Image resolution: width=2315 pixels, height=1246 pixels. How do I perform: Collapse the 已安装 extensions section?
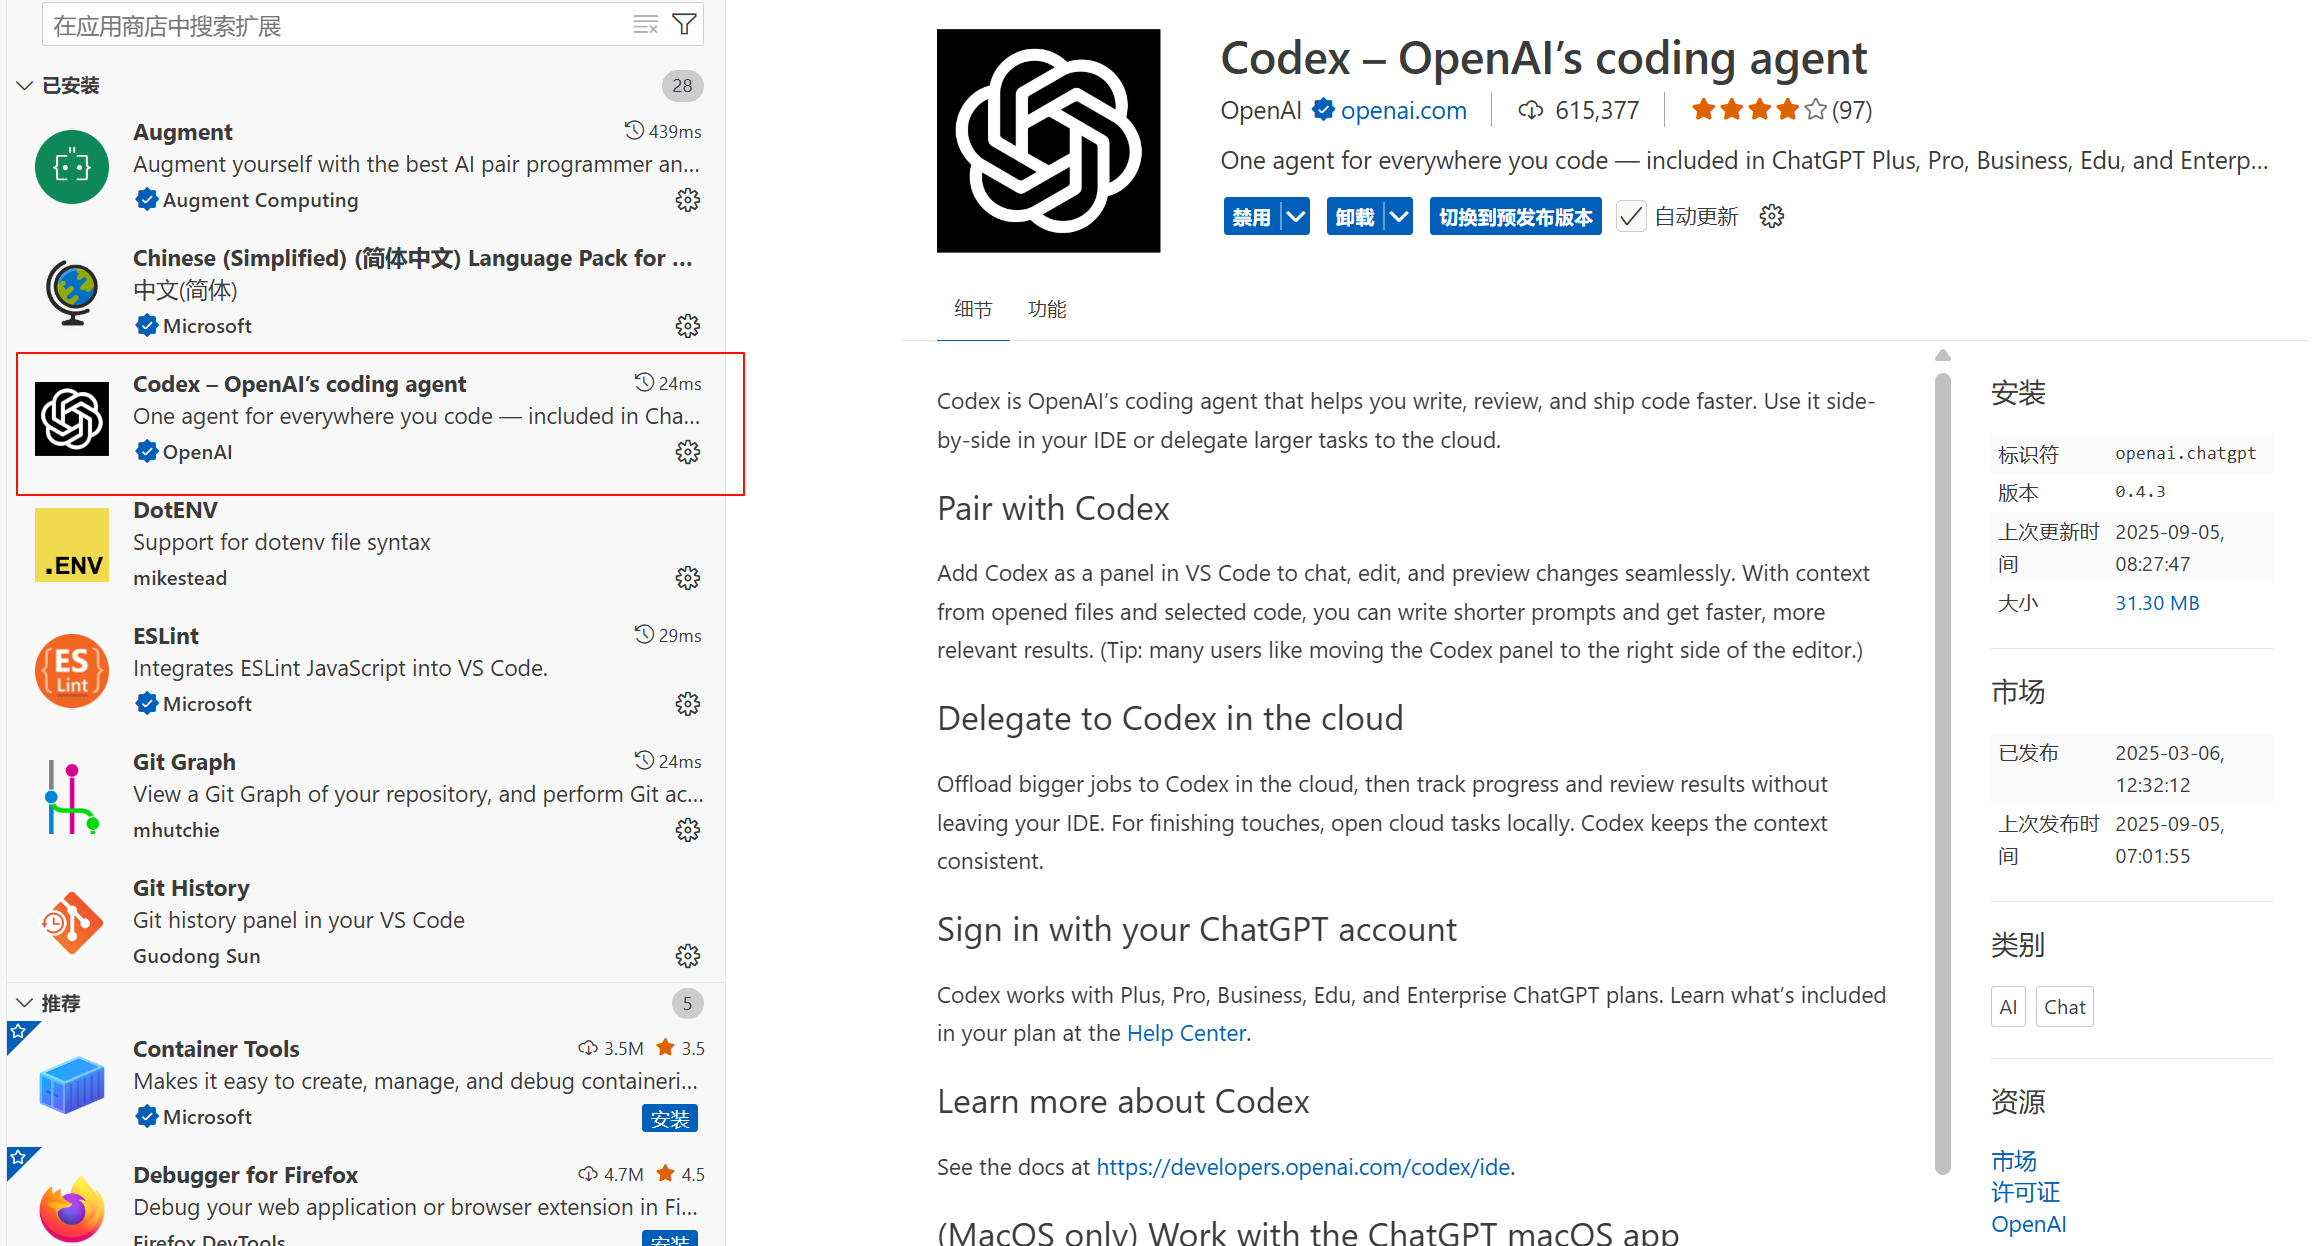[25, 85]
